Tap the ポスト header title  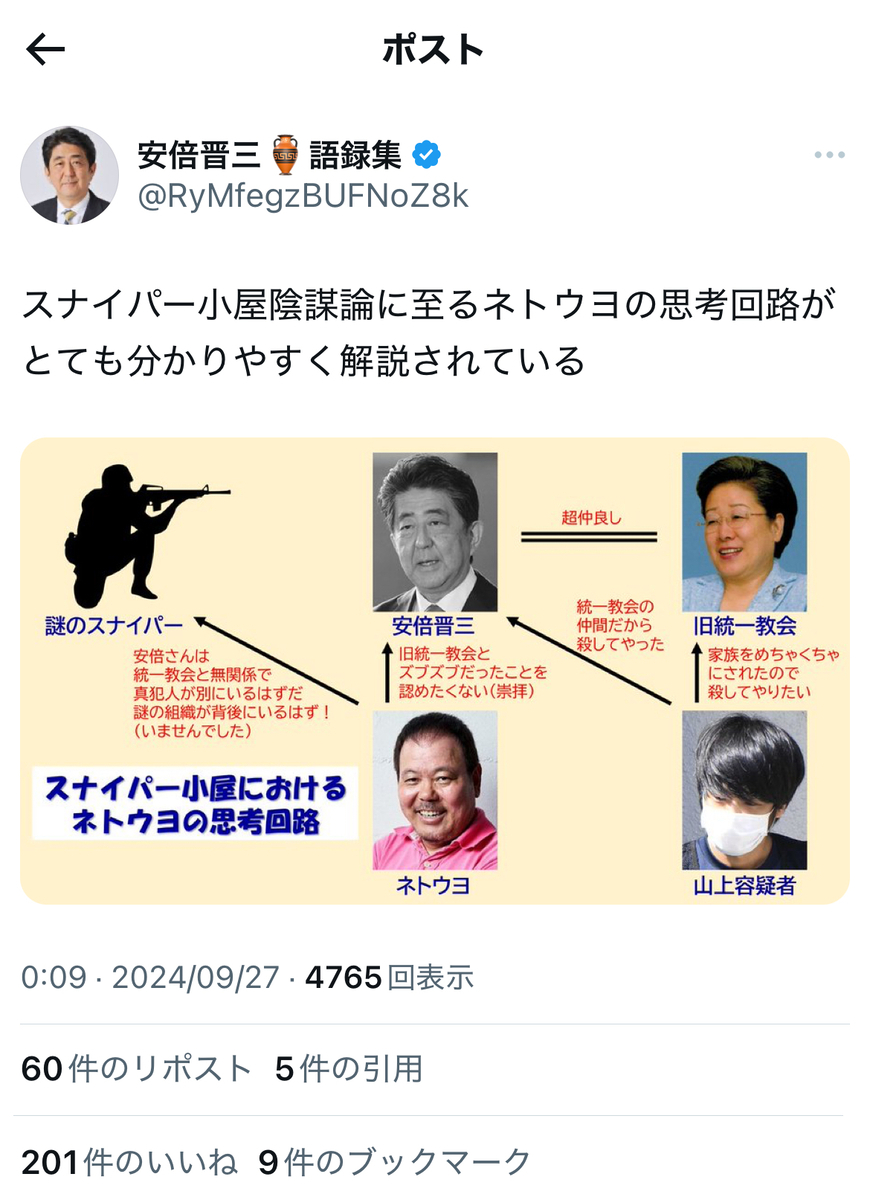tap(434, 50)
